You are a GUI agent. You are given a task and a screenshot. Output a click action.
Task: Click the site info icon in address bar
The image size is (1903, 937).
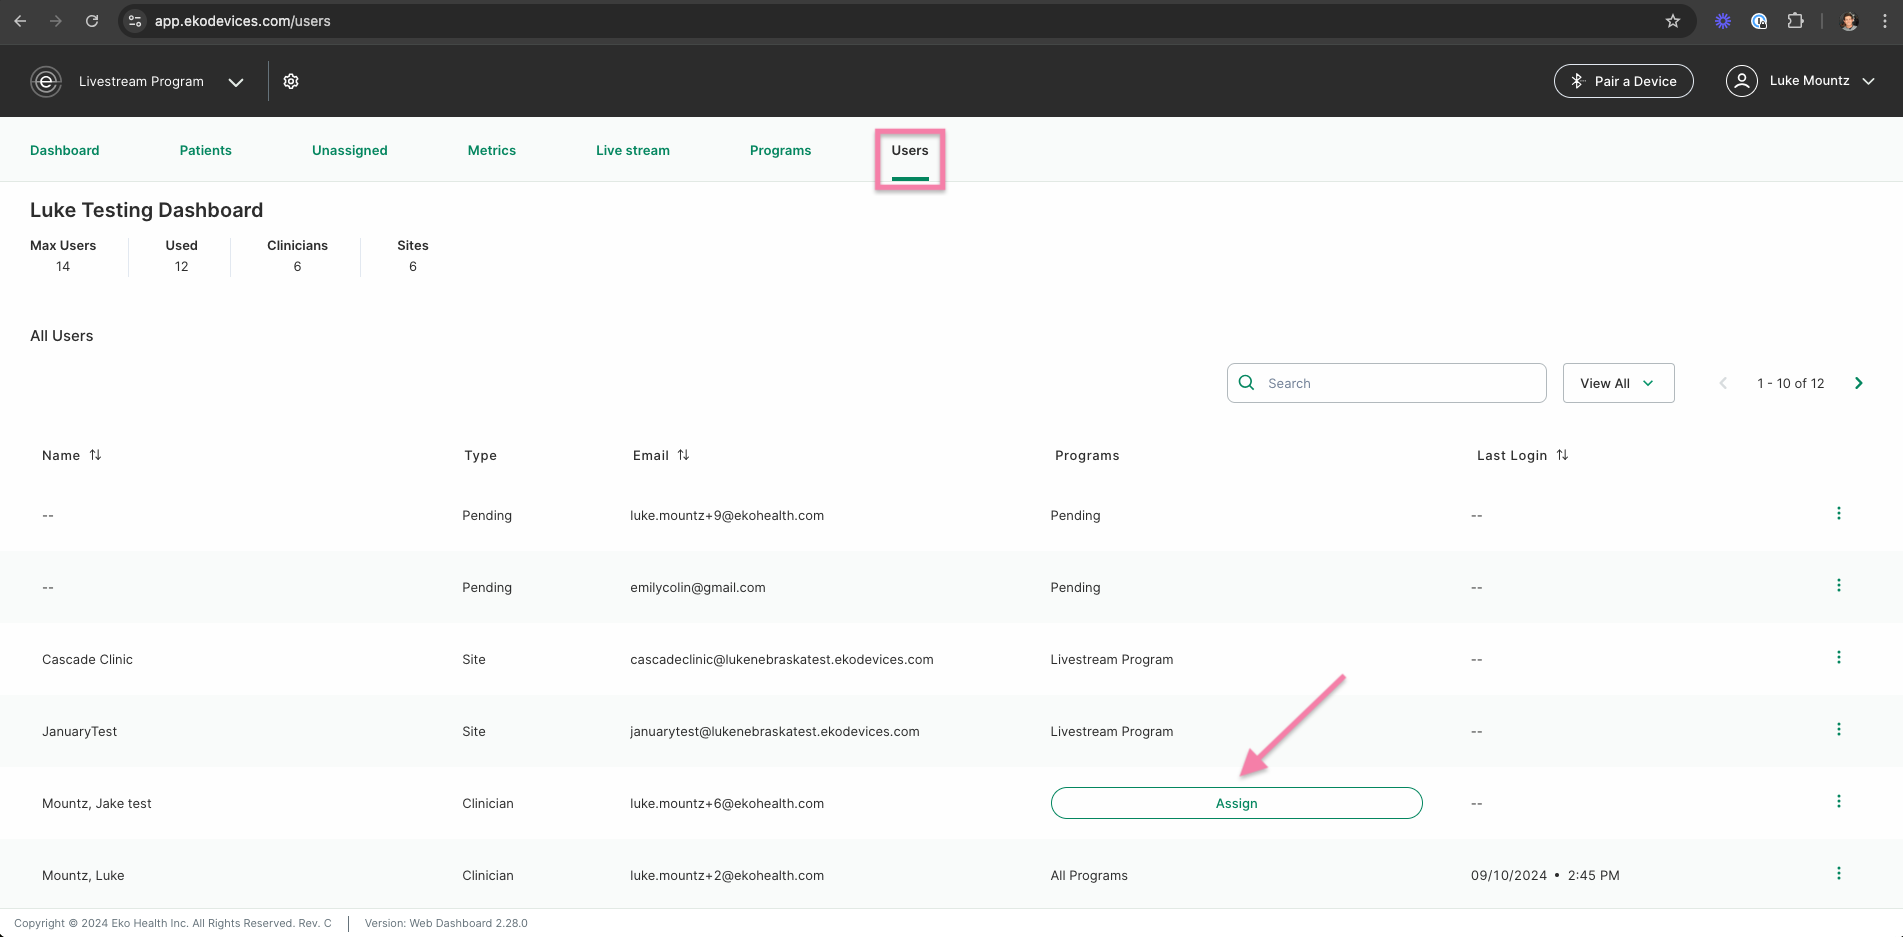[135, 20]
